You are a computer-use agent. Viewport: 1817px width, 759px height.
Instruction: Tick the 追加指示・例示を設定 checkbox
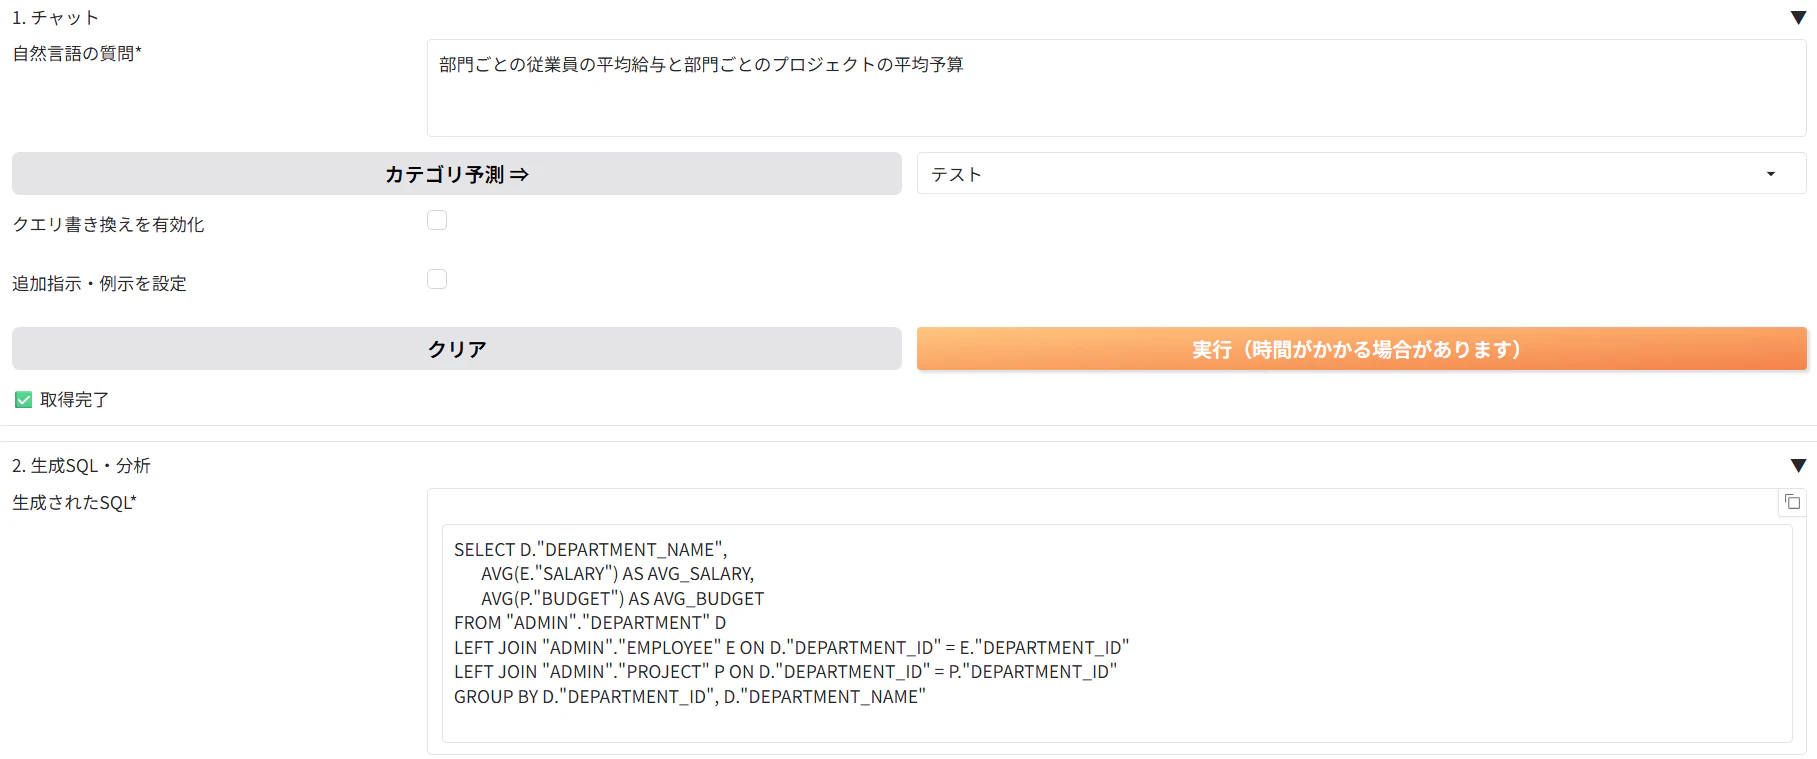[x=437, y=279]
